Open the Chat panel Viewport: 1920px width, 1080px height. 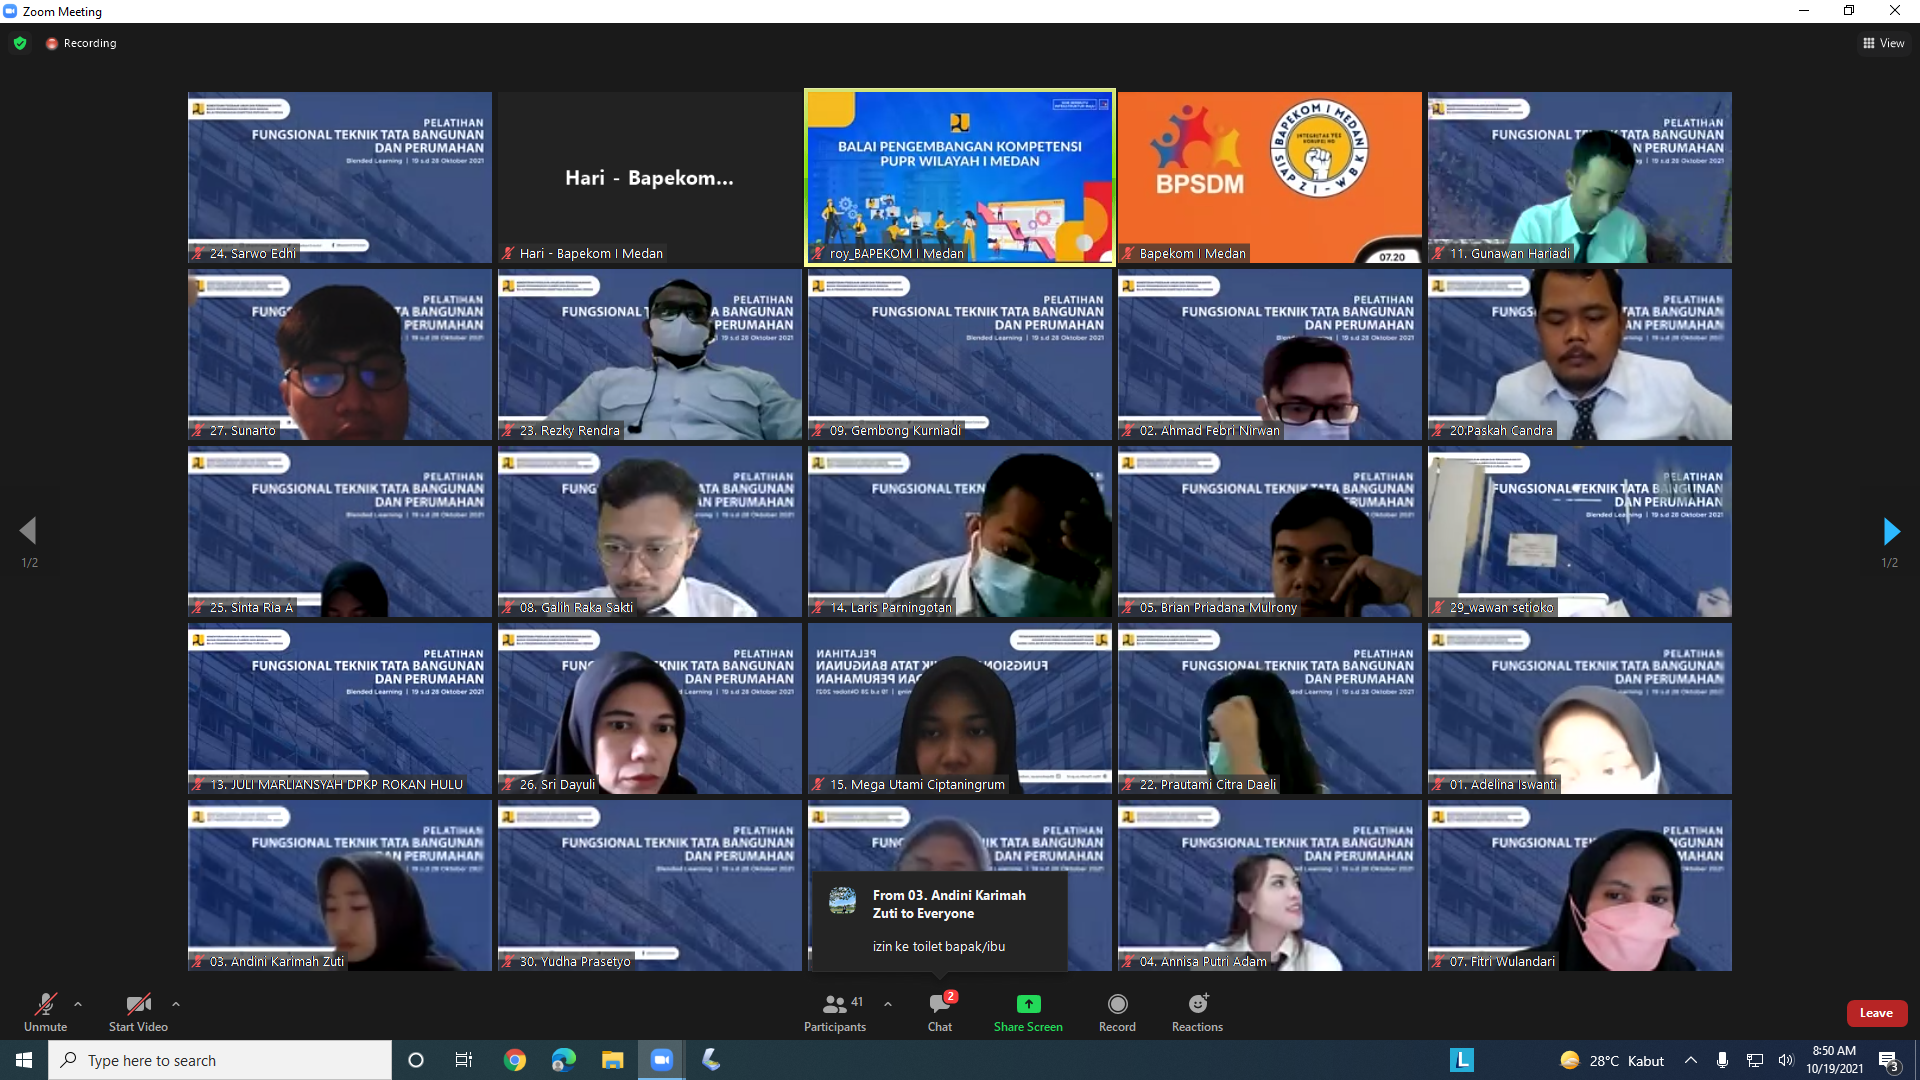click(x=940, y=1012)
